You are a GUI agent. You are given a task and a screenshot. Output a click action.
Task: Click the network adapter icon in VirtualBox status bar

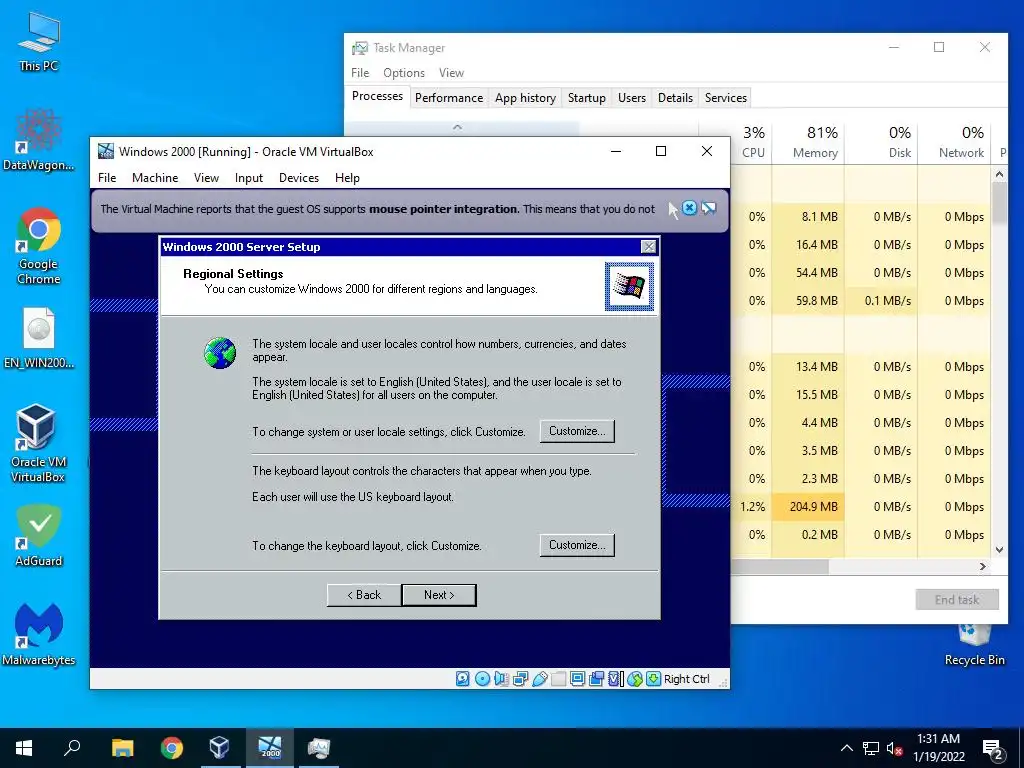[x=520, y=679]
